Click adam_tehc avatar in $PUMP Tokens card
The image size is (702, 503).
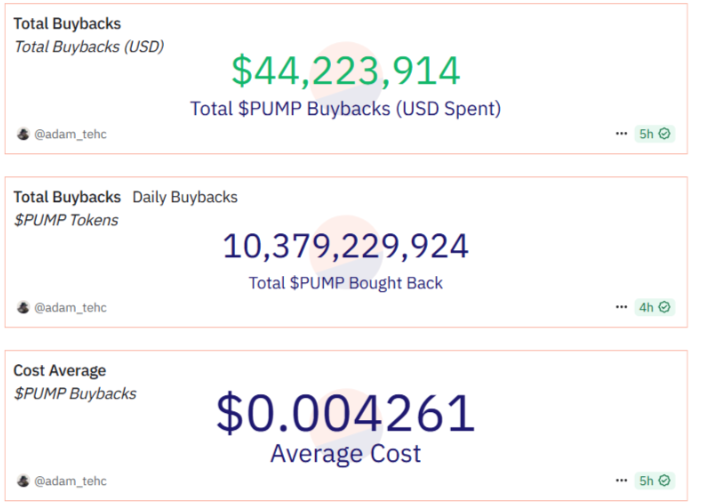[23, 307]
